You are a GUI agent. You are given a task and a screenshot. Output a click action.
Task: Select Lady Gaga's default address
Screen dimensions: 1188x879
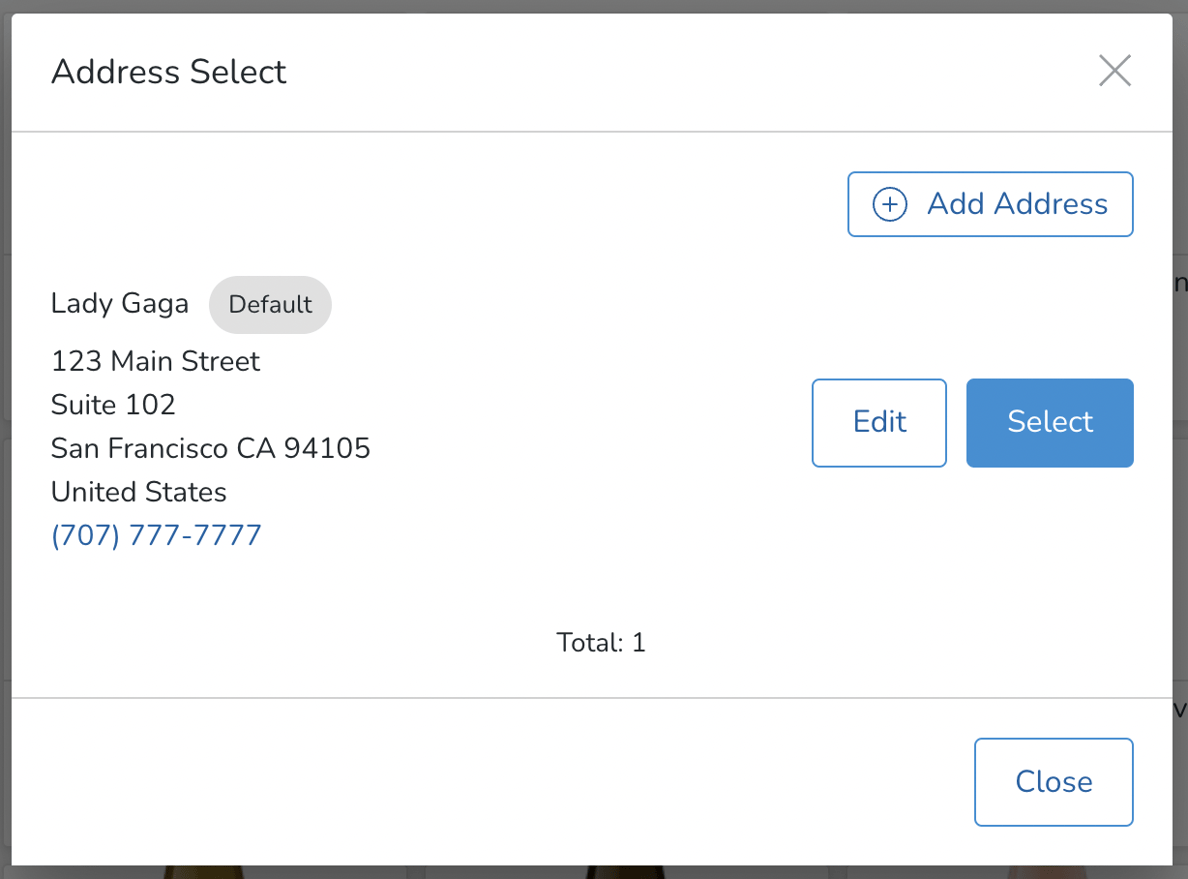click(x=1049, y=422)
